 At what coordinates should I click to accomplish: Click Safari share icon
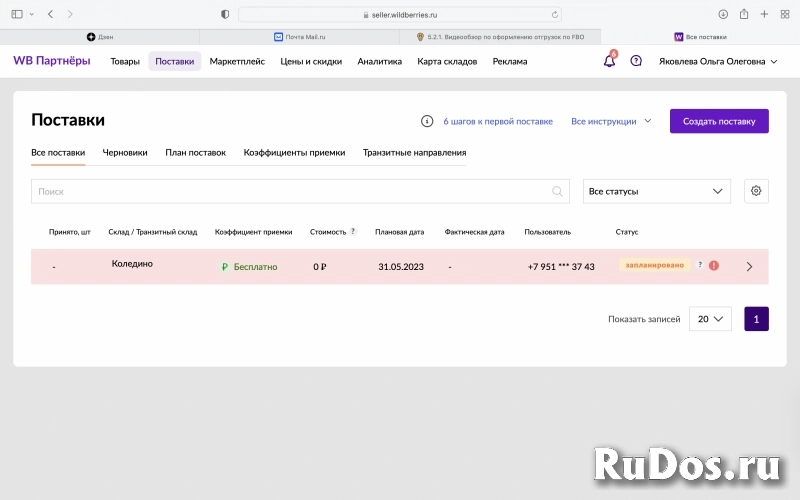pos(744,14)
